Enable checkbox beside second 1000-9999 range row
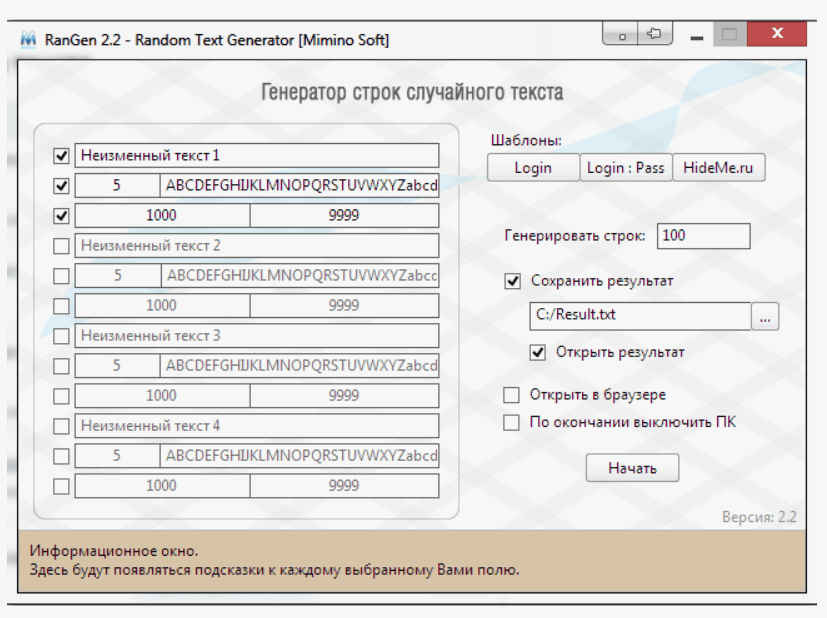 coord(61,305)
